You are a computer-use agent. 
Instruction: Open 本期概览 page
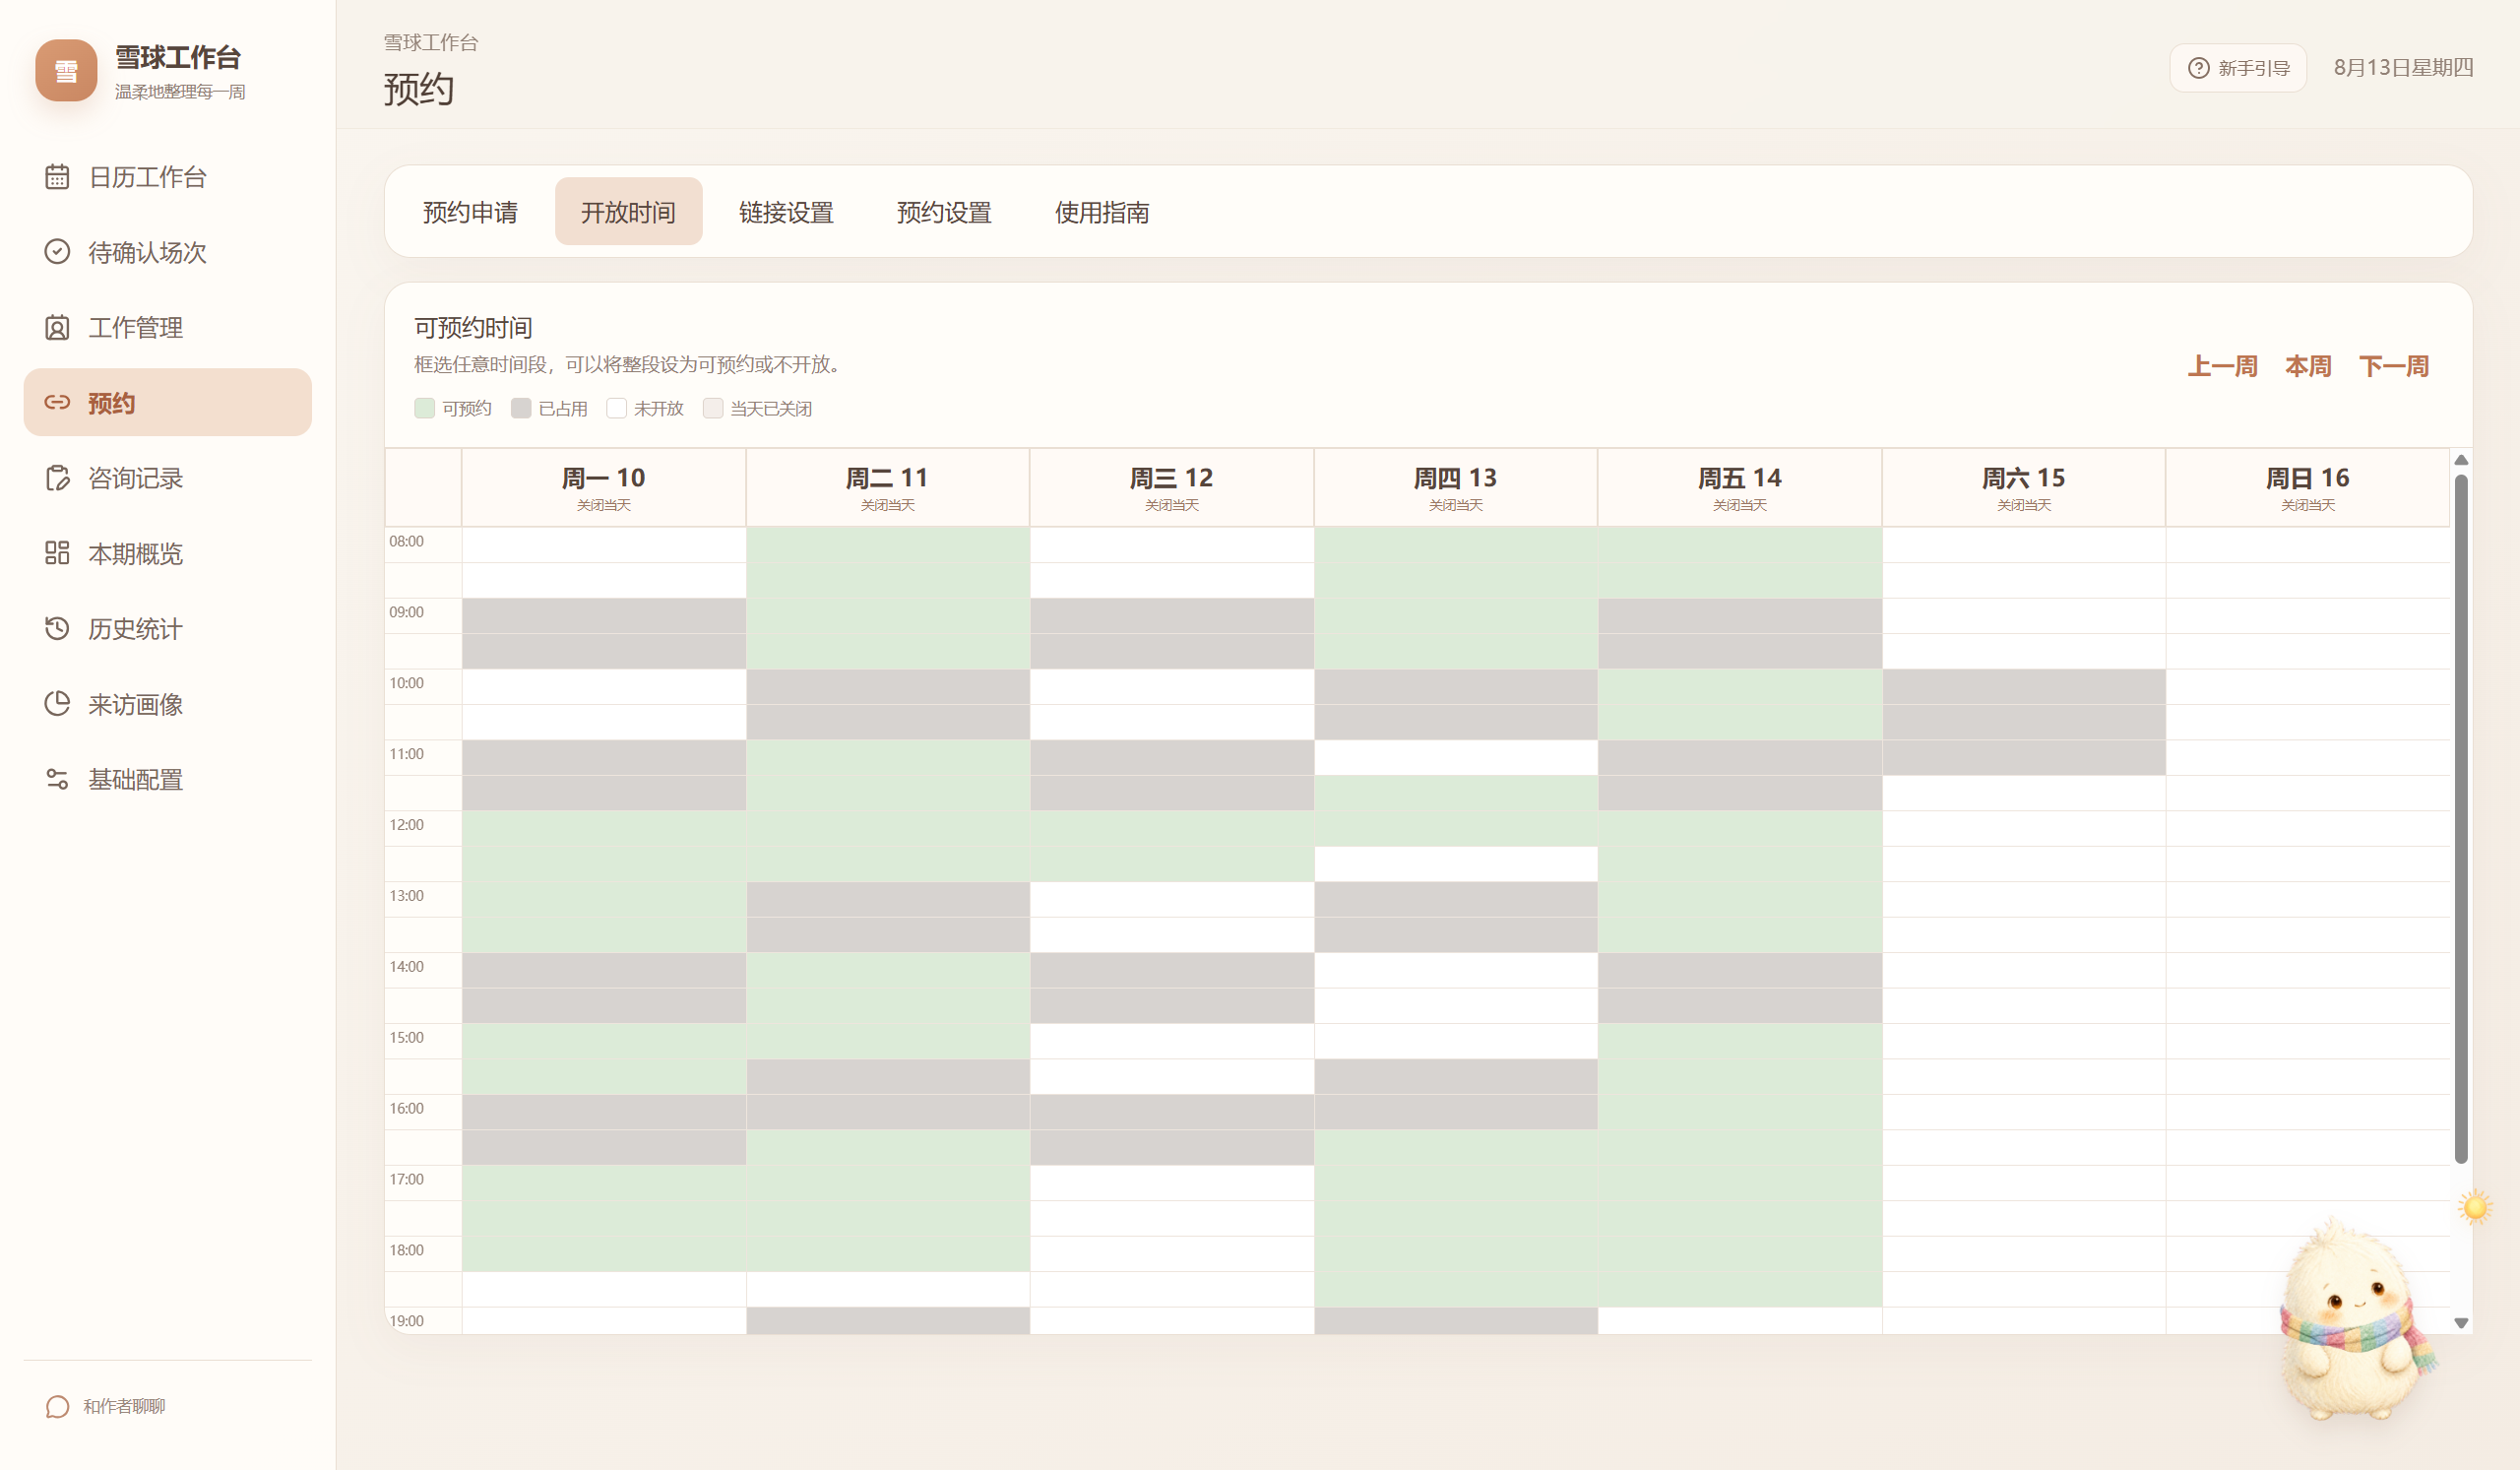pos(168,553)
